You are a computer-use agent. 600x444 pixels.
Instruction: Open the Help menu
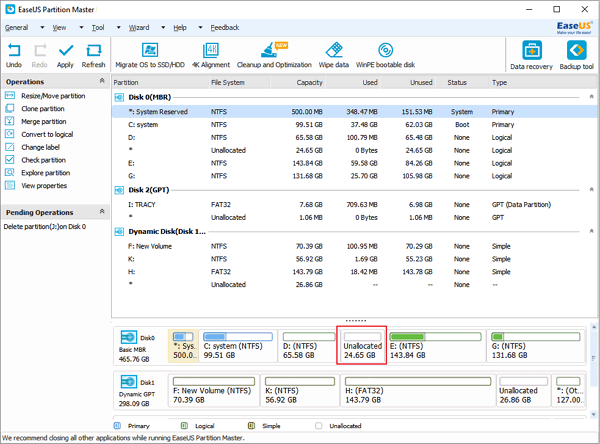[x=180, y=28]
